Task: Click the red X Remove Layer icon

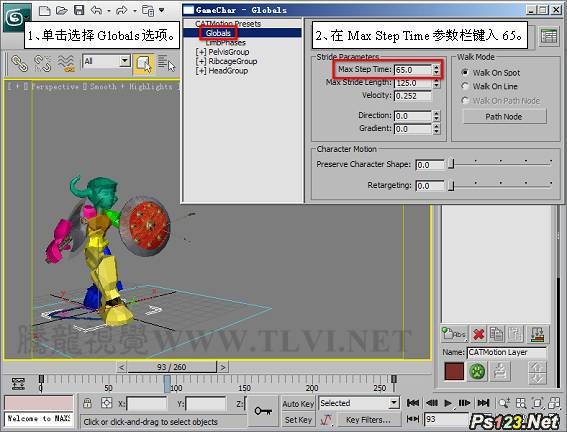Action: coord(478,334)
